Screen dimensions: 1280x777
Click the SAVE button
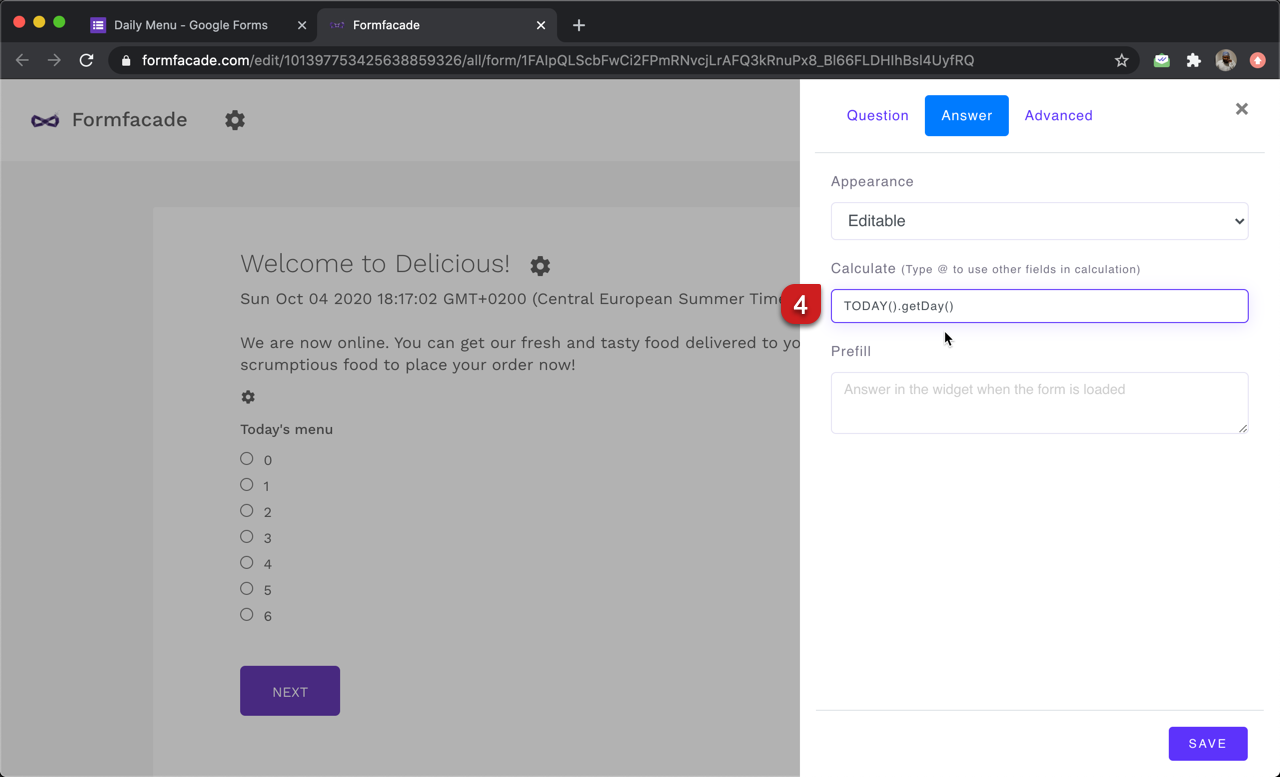pos(1207,743)
